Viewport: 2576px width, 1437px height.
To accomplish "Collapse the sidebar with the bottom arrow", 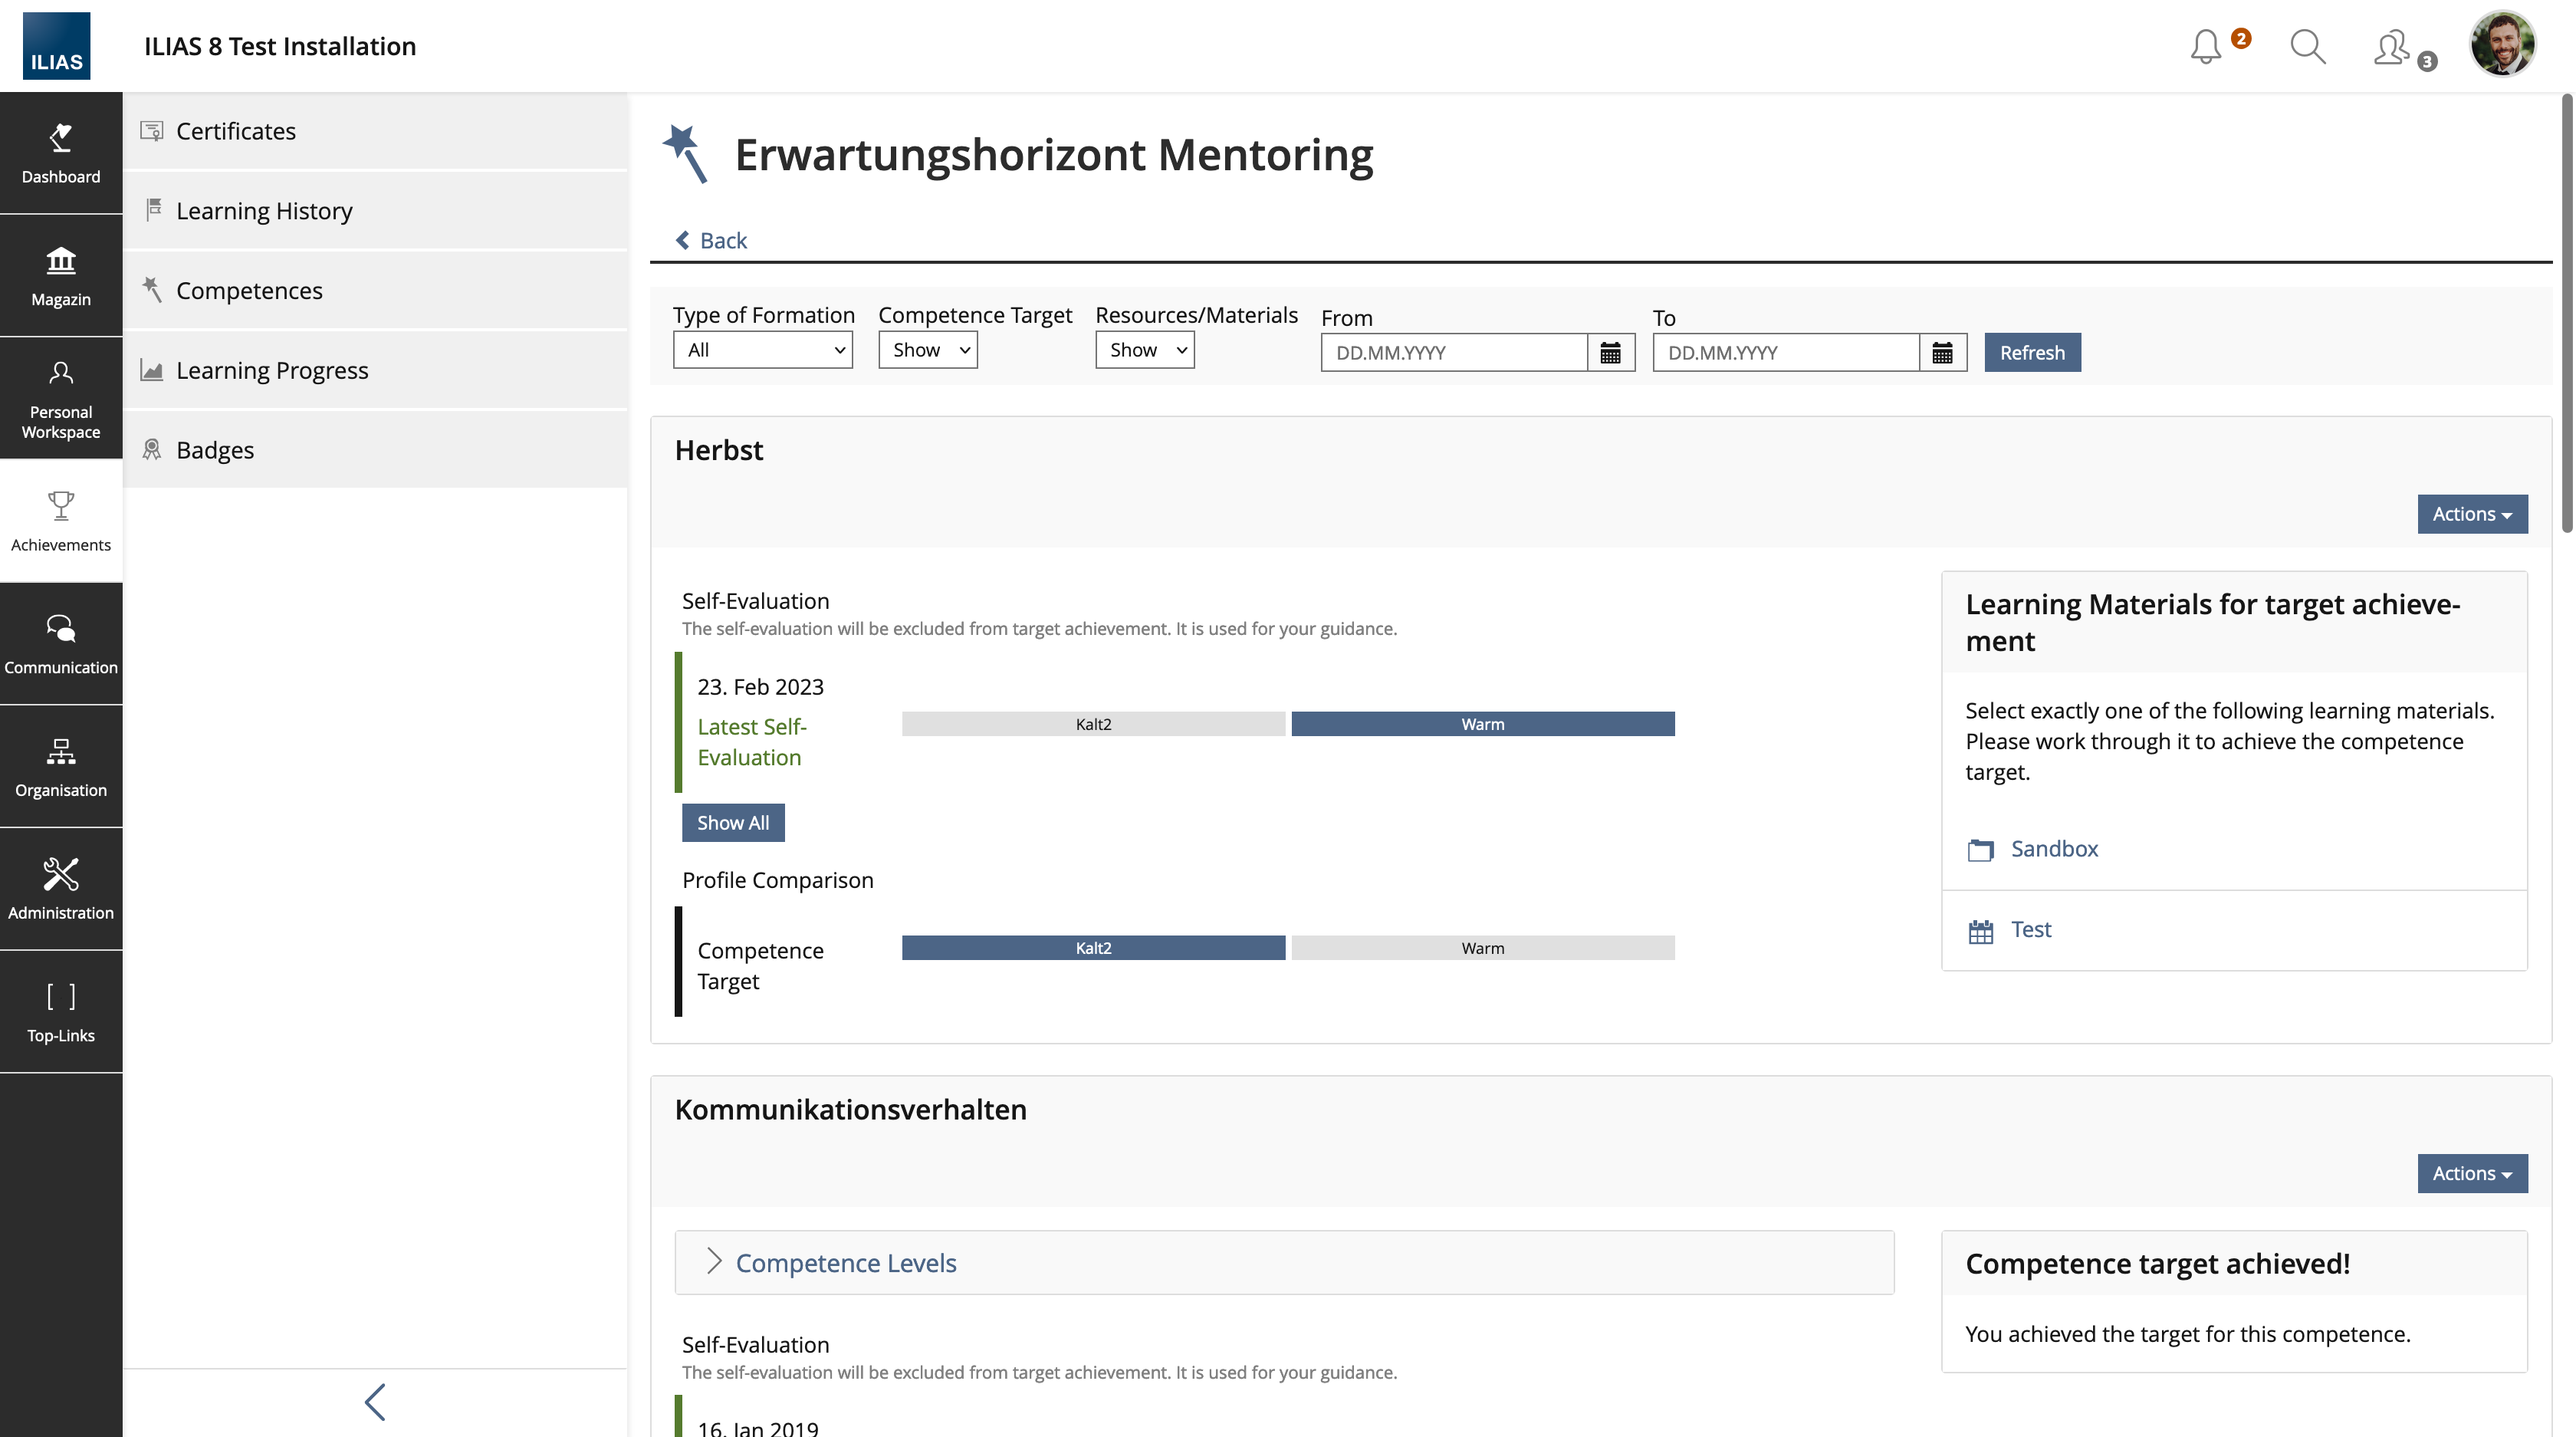I will point(375,1402).
